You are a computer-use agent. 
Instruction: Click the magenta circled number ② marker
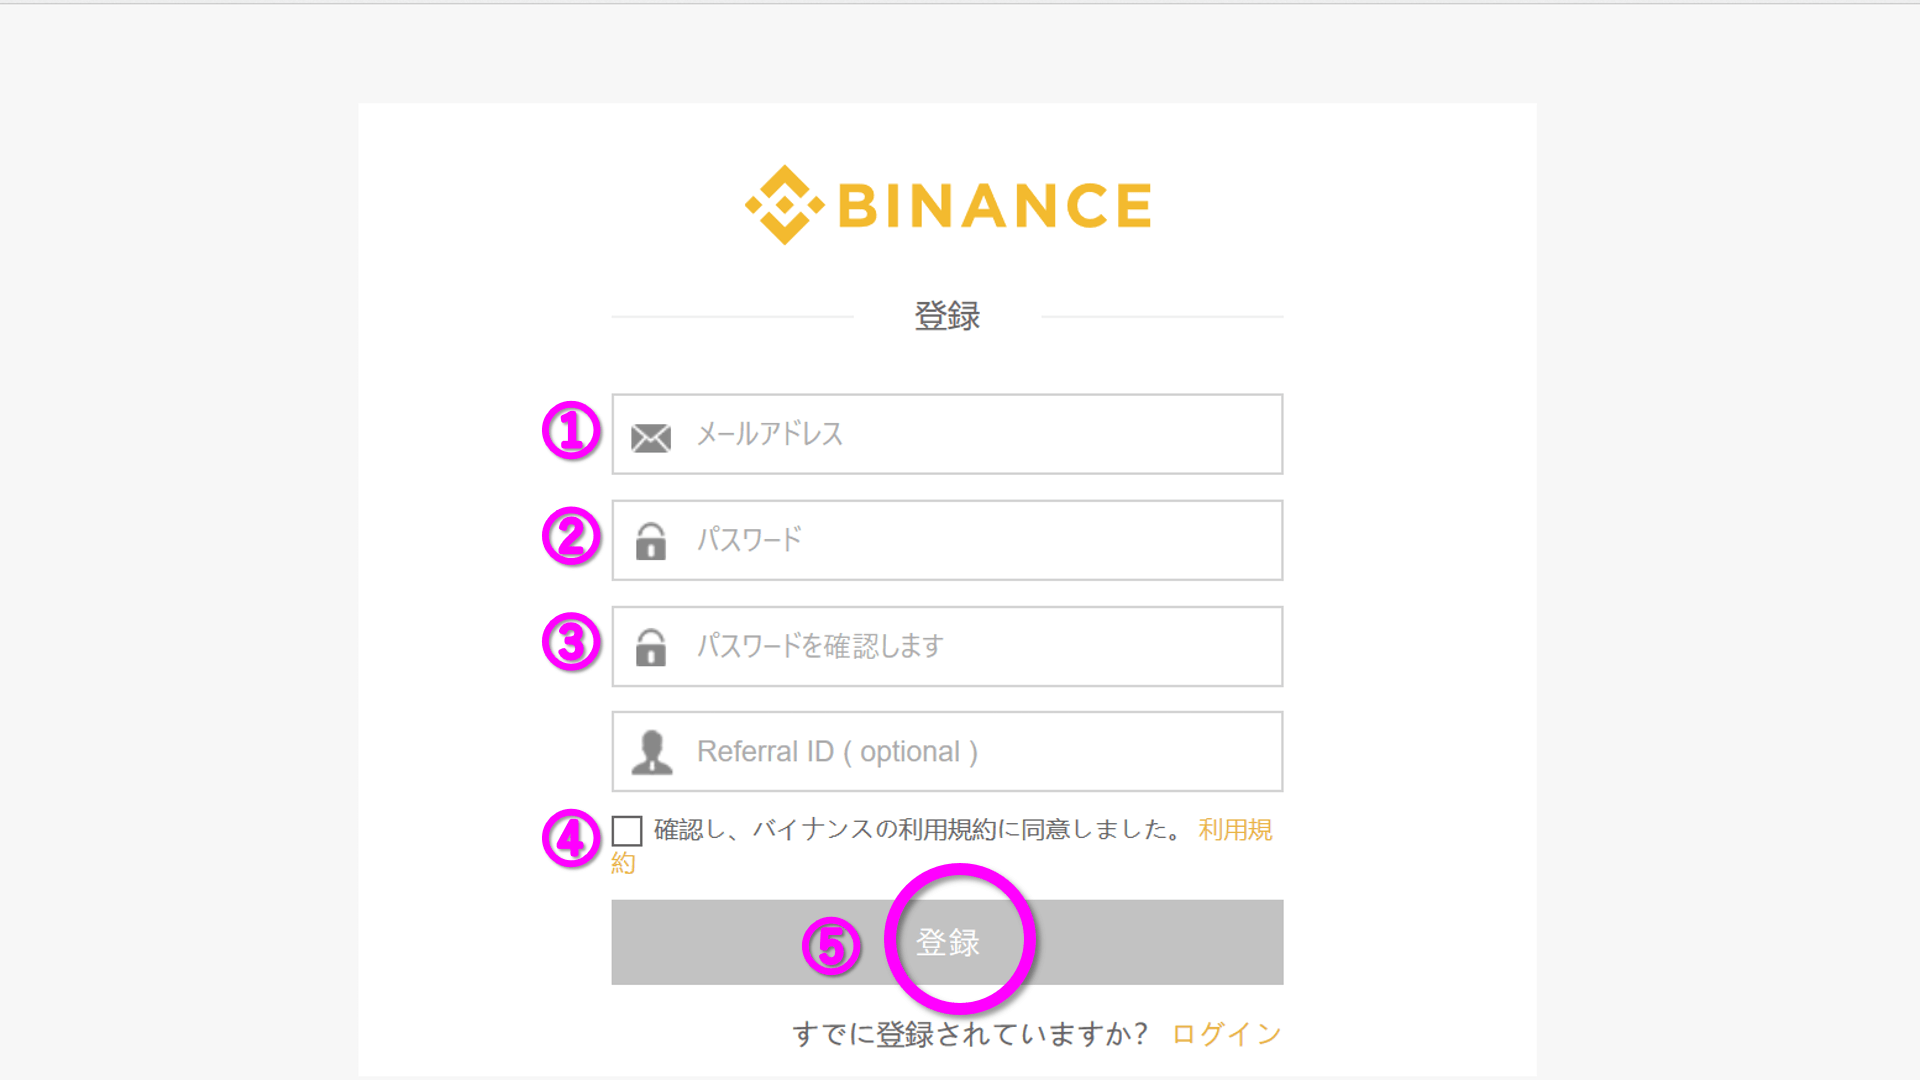(x=571, y=536)
